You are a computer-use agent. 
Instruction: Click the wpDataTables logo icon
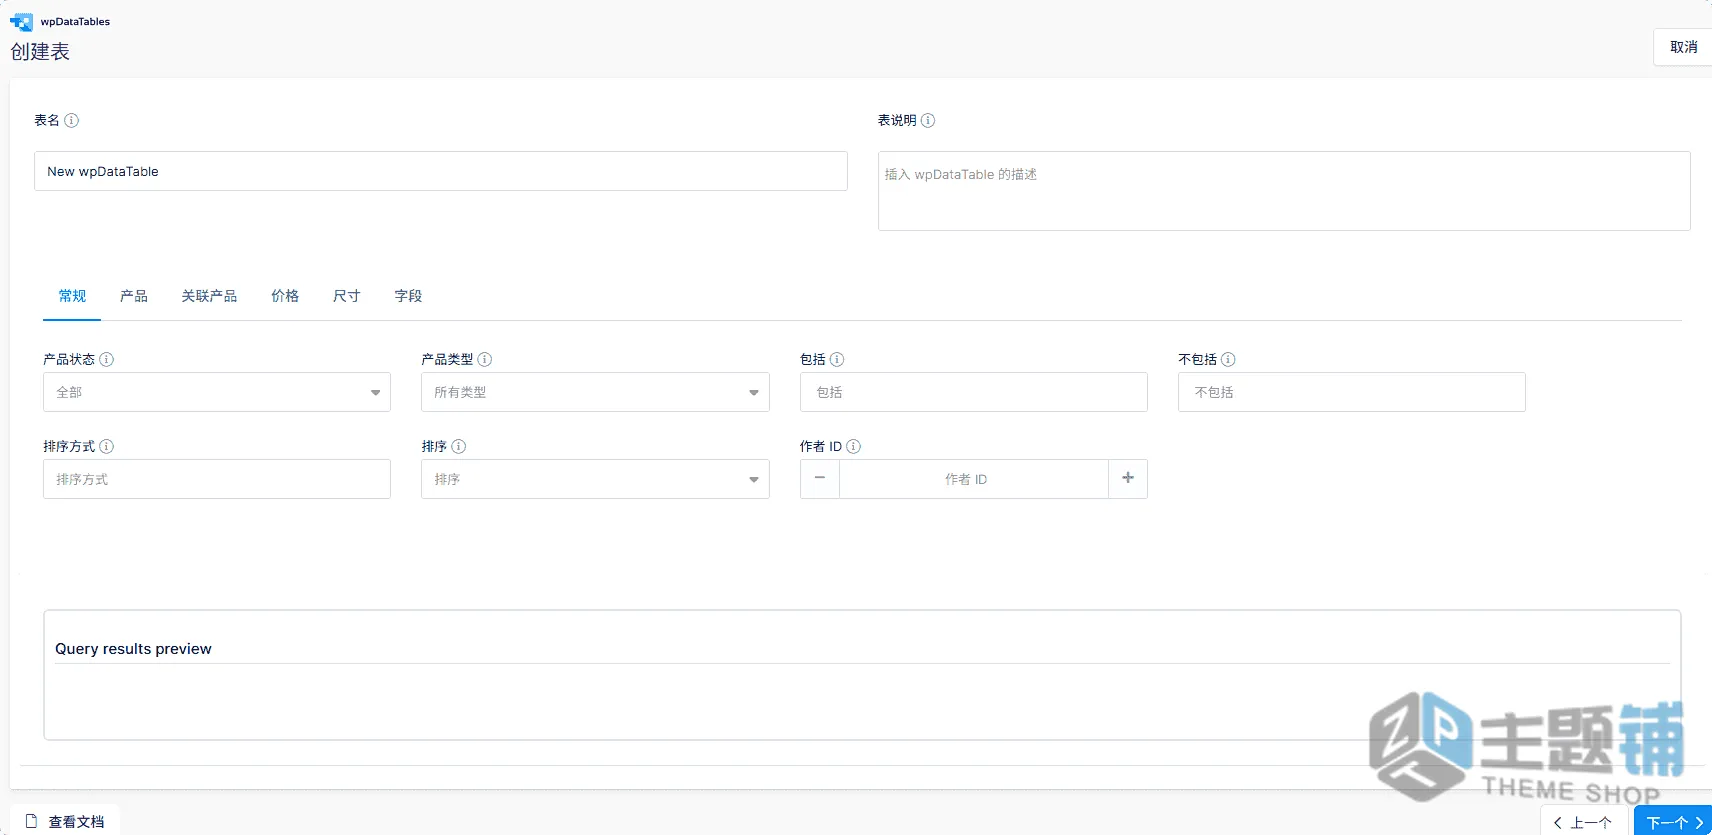click(x=21, y=22)
